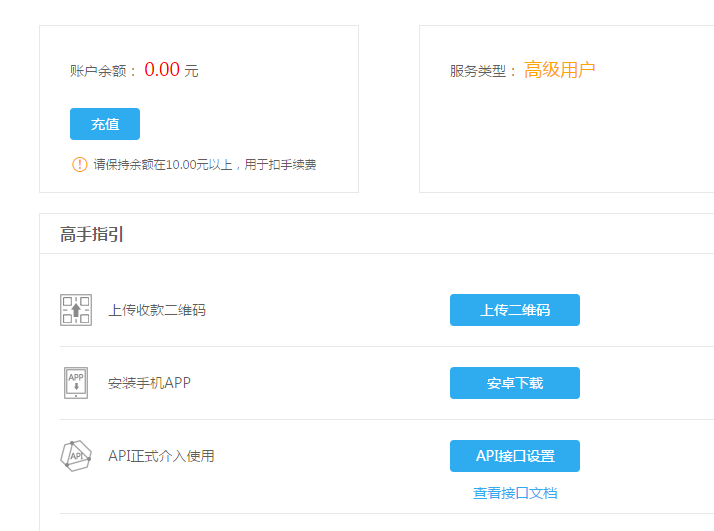Viewport: 714px width, 531px height.
Task: Click the orange warning exclamation icon
Action: click(x=80, y=165)
